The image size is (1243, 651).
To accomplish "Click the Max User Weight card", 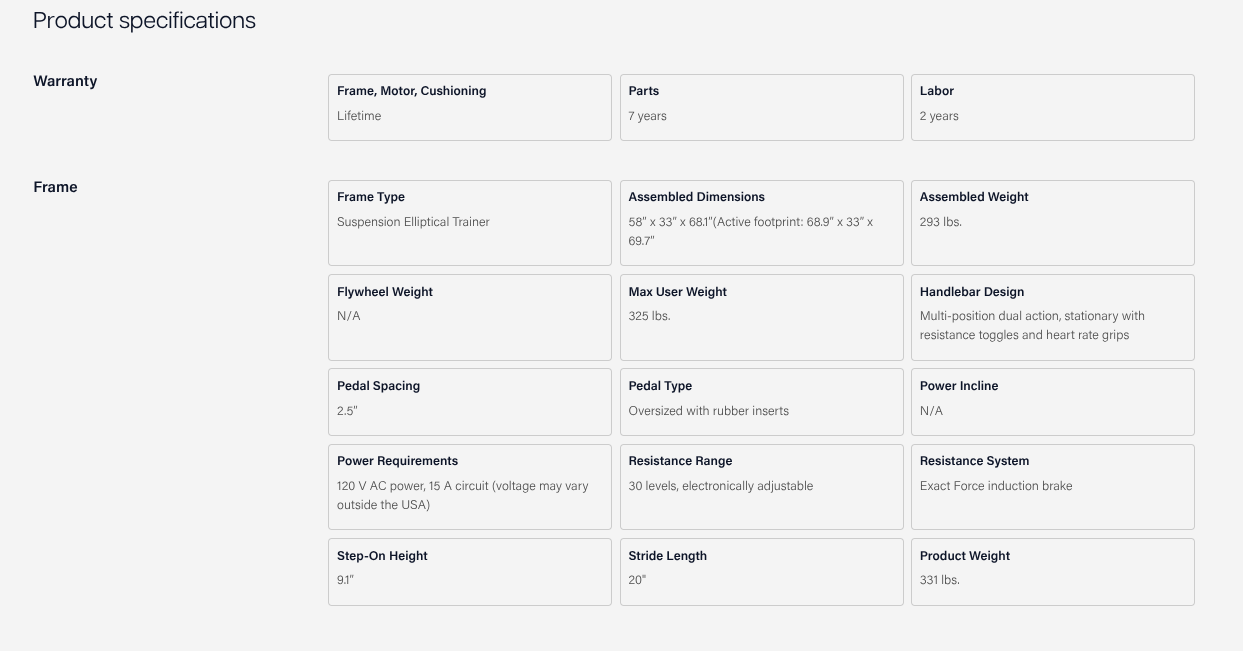I will coord(761,317).
